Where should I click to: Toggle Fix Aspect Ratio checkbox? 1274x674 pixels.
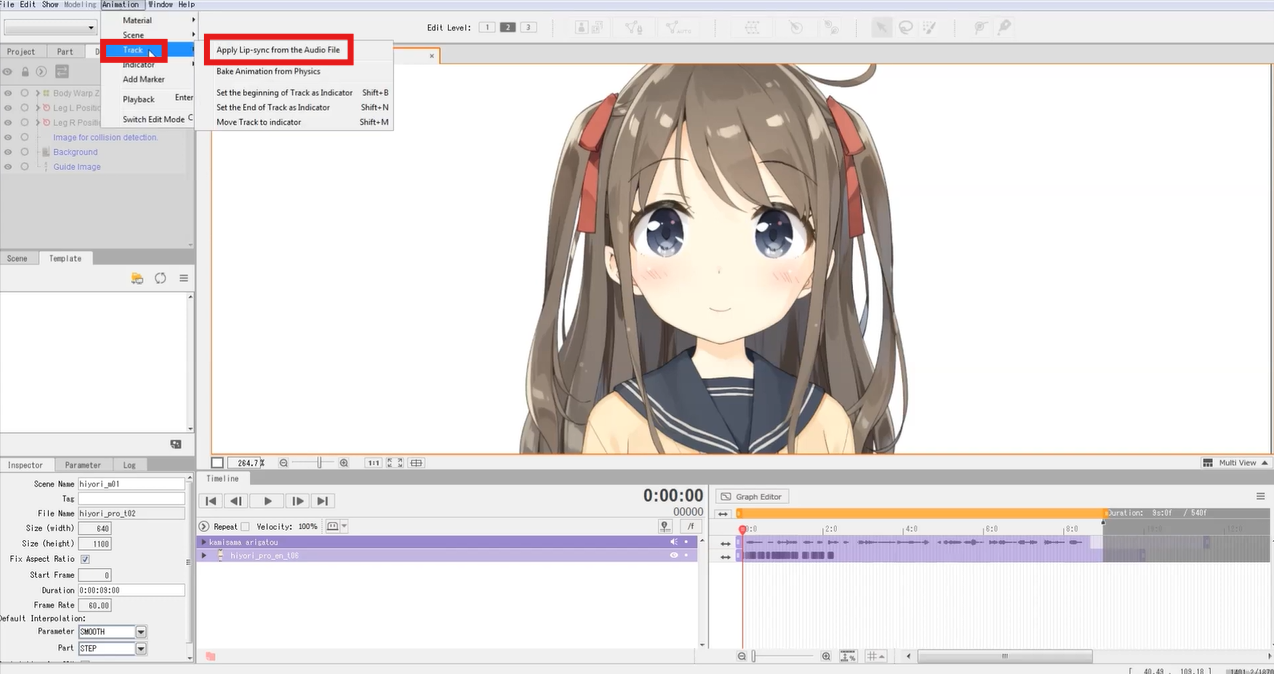click(84, 559)
